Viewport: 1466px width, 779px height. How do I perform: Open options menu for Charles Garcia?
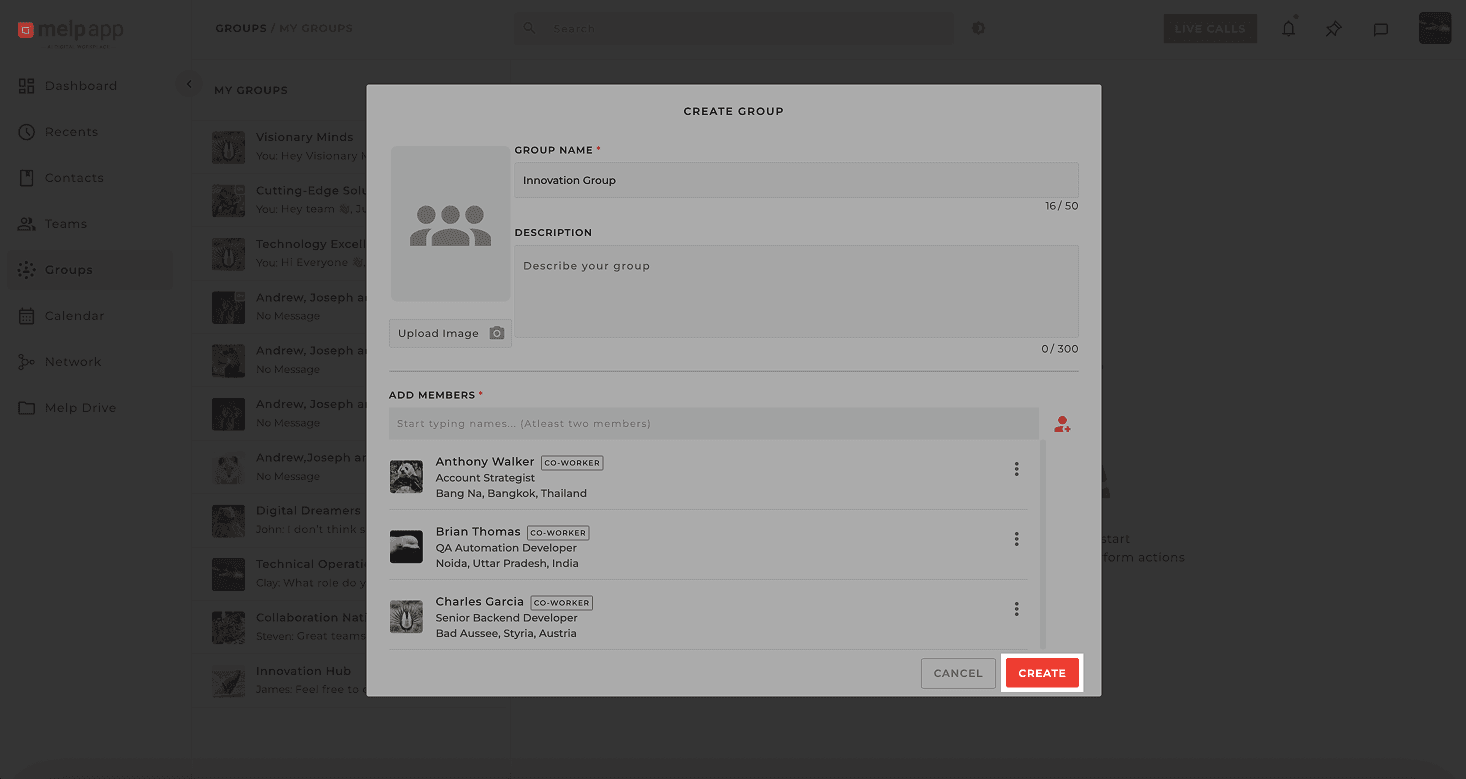1016,609
